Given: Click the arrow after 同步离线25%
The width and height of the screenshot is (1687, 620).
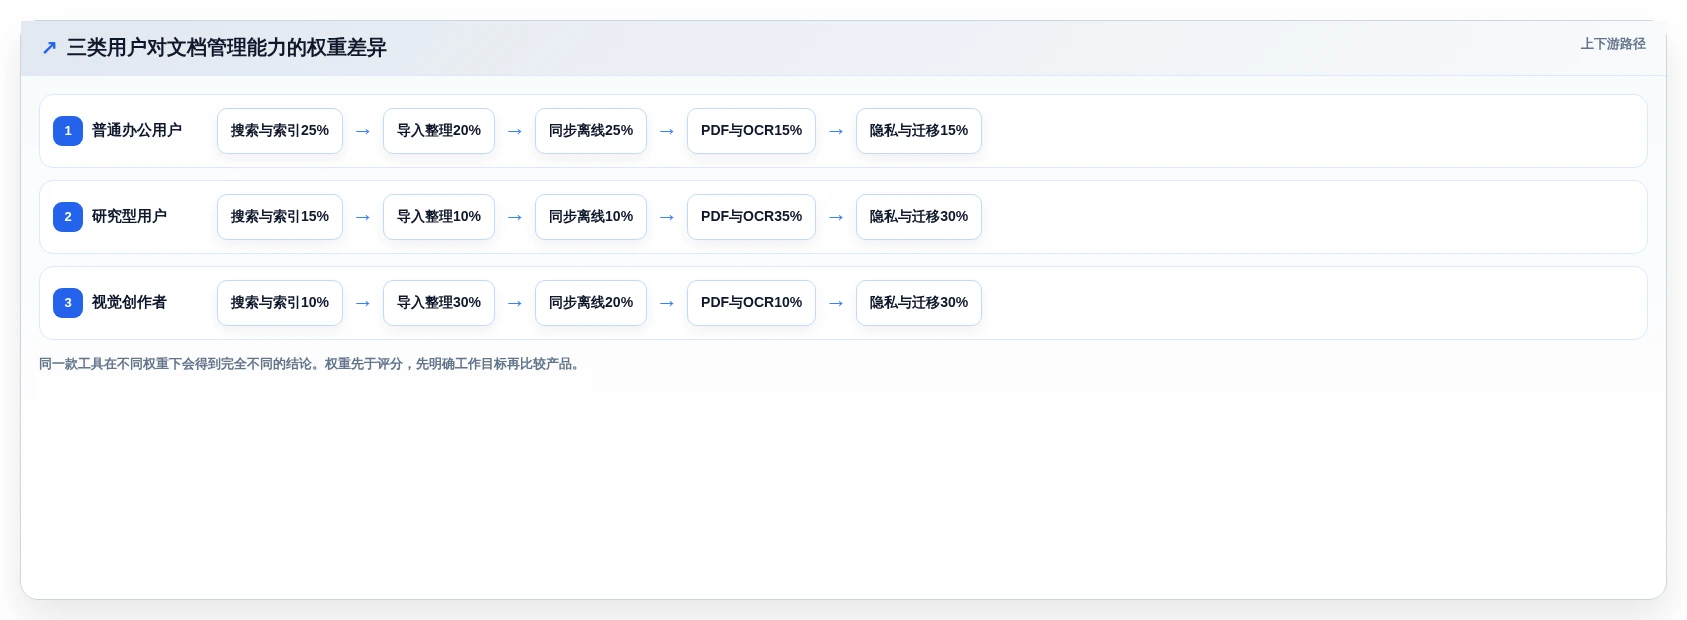Looking at the screenshot, I should click(667, 131).
